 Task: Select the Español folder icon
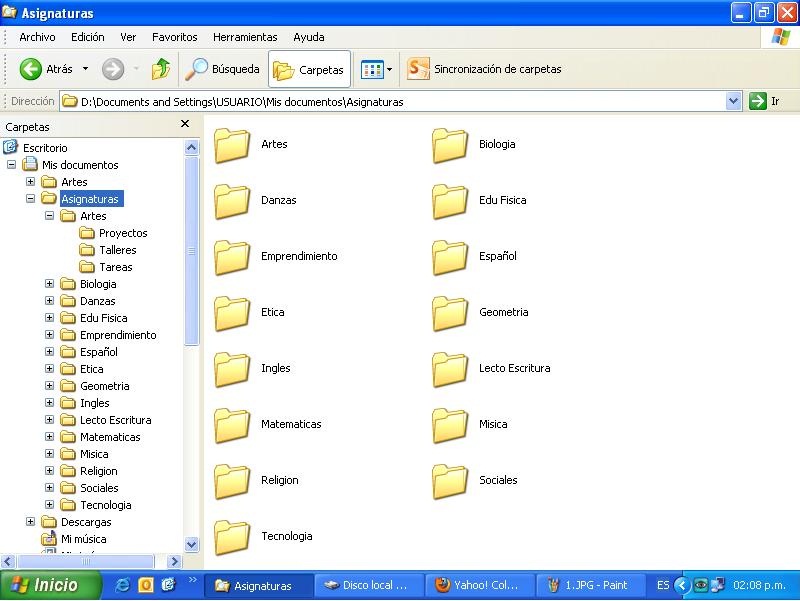pos(450,256)
